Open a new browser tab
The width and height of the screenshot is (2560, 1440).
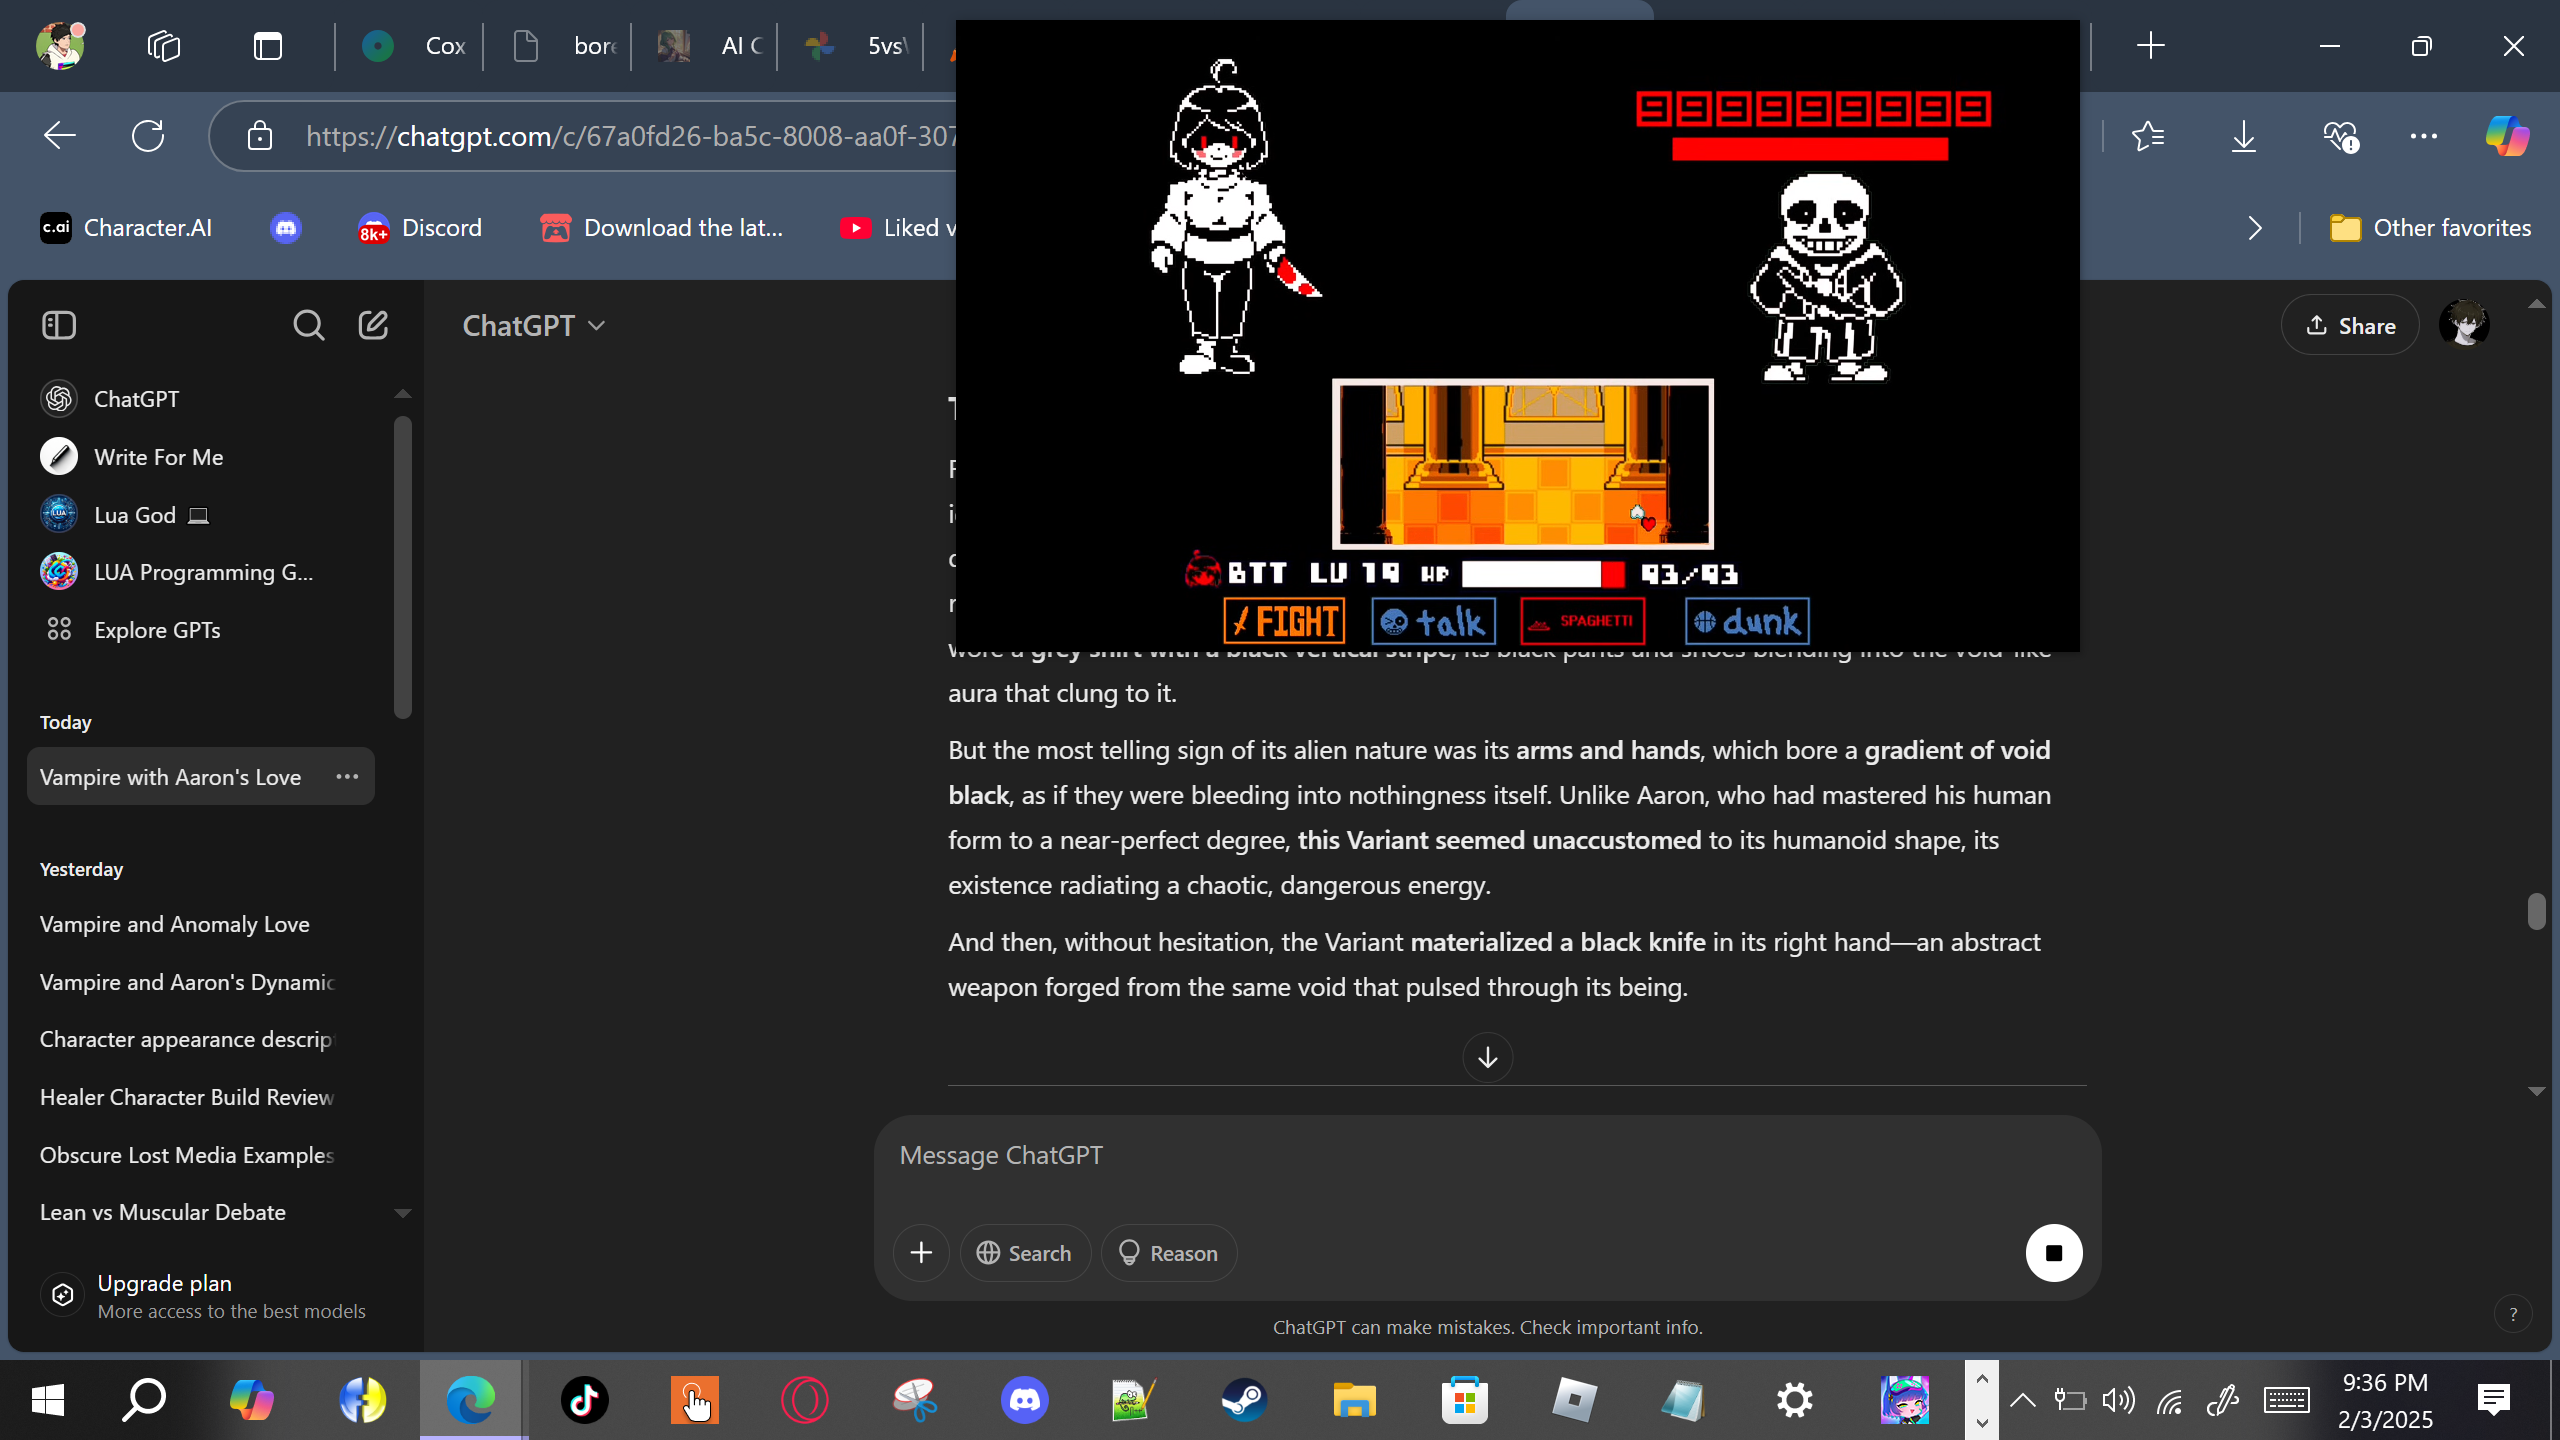coord(2150,45)
